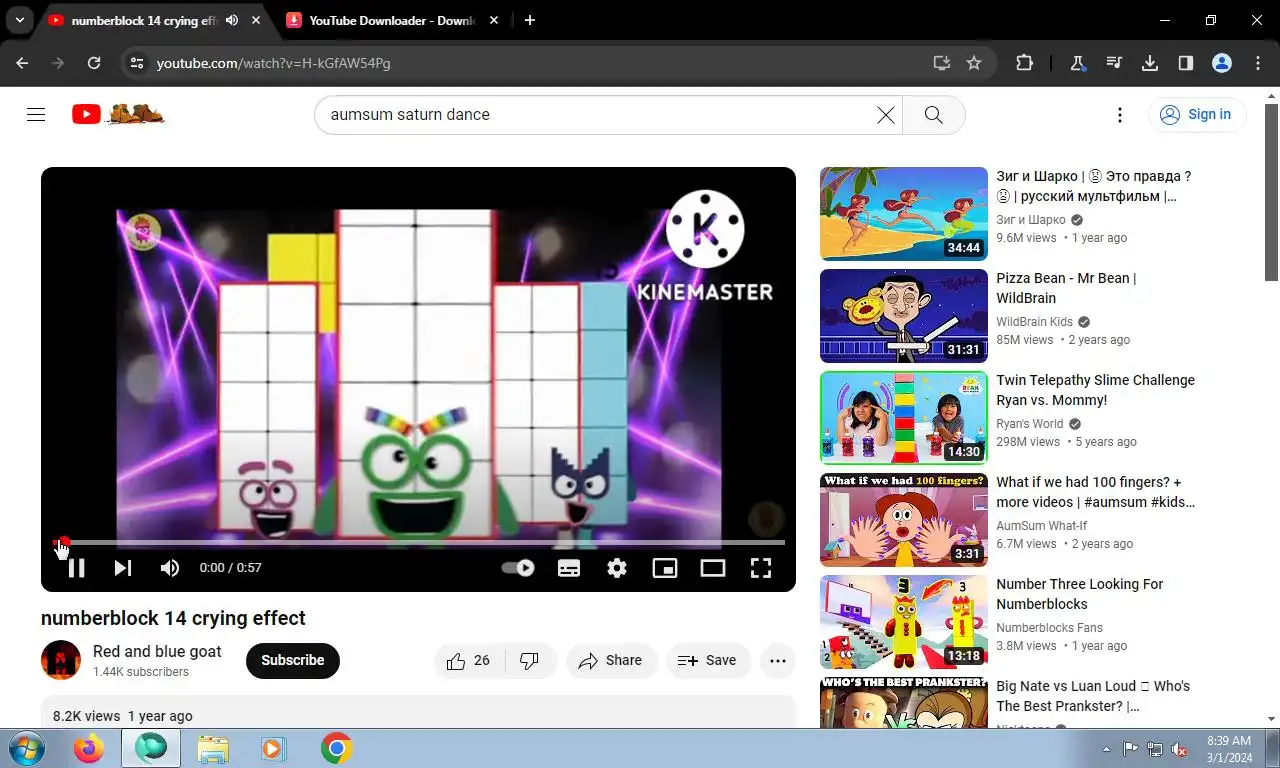Close the numberblock 14 crying tab
1280x768 pixels.
coord(258,20)
